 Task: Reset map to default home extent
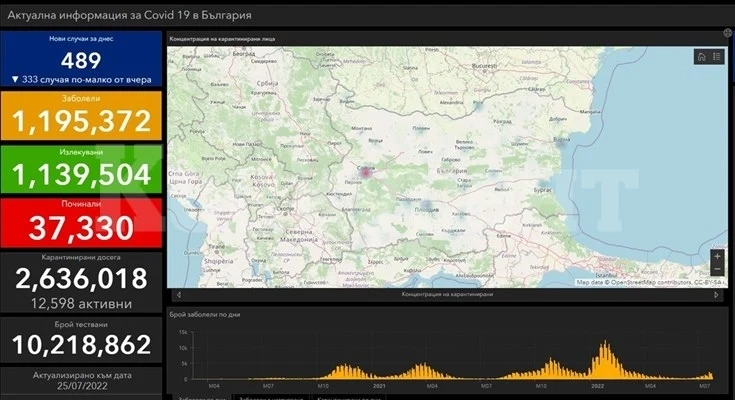click(701, 57)
